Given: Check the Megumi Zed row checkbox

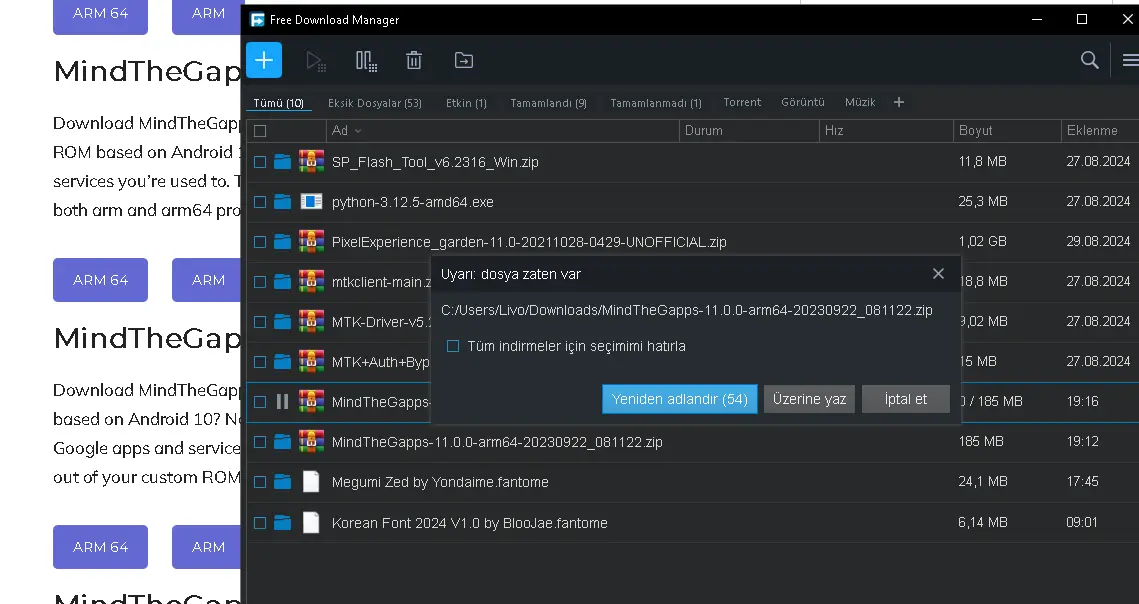Looking at the screenshot, I should point(260,482).
